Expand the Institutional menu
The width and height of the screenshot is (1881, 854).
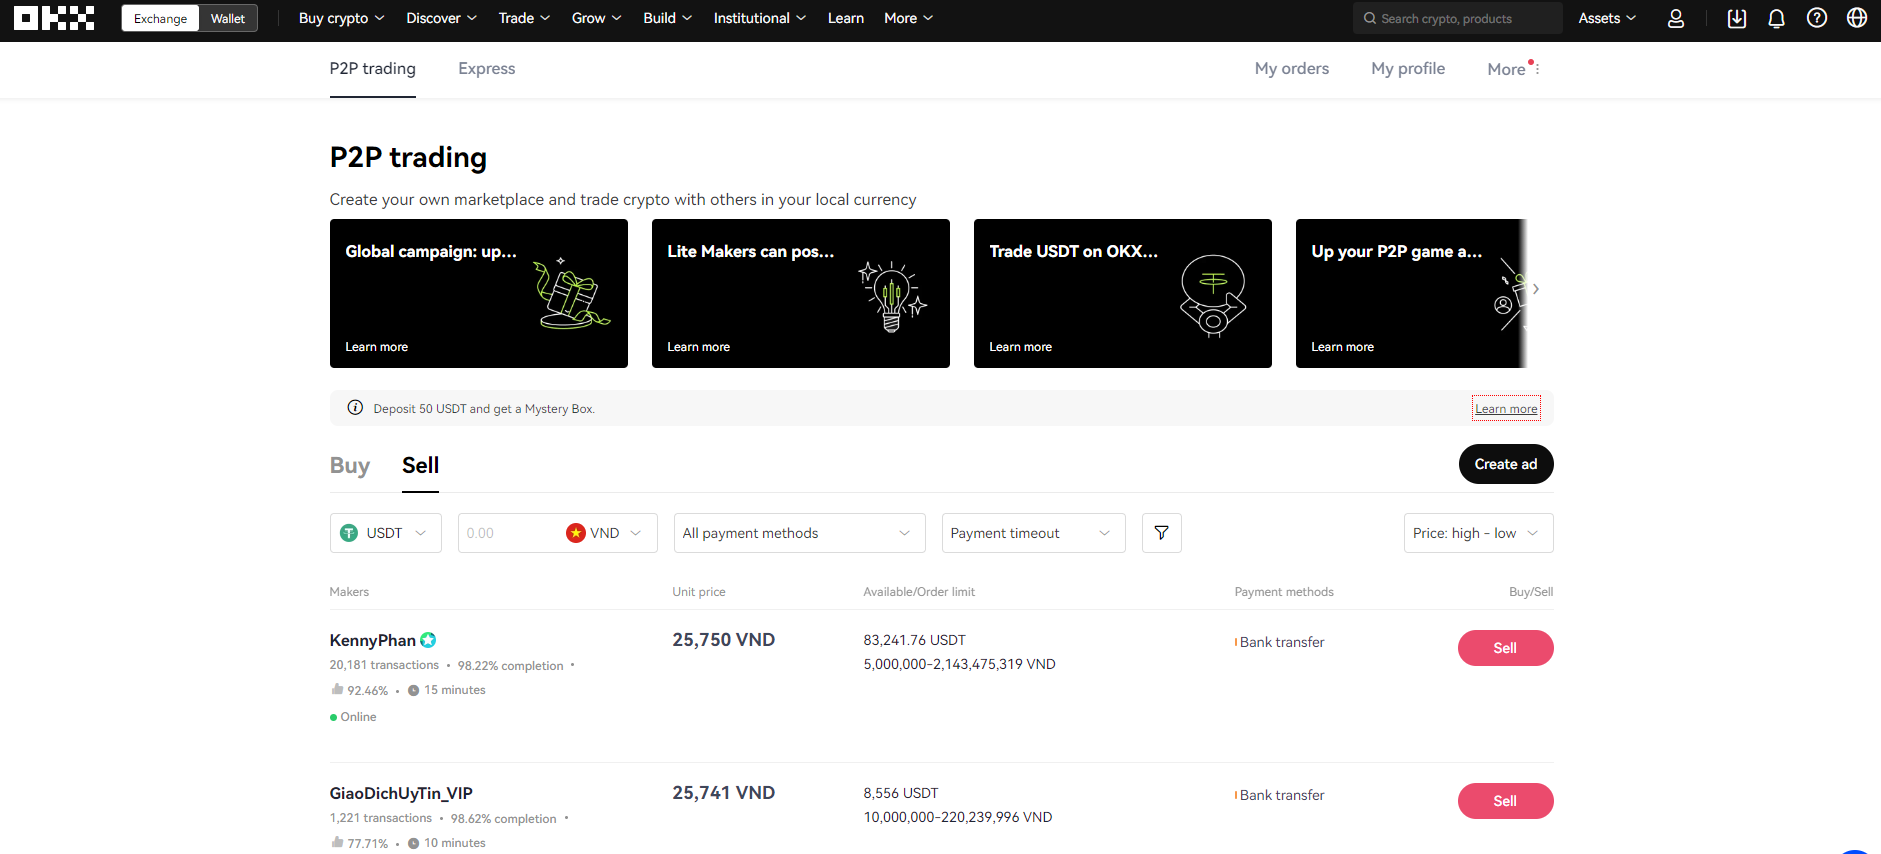(x=759, y=18)
